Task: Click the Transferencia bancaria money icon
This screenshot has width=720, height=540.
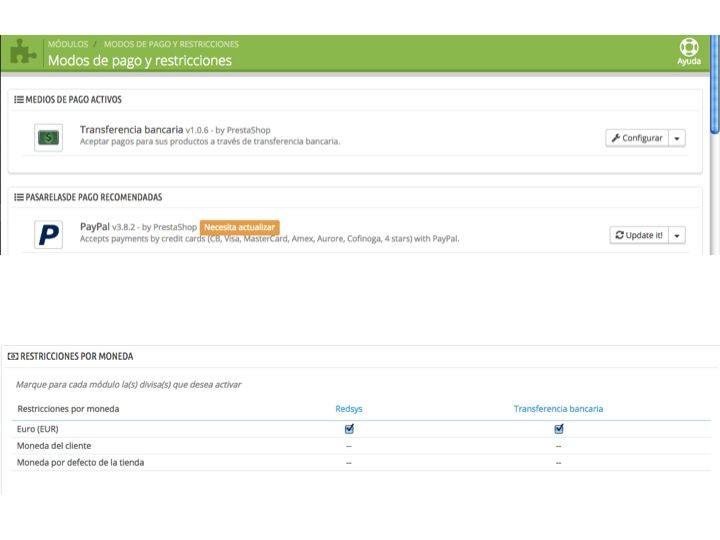Action: 48,137
